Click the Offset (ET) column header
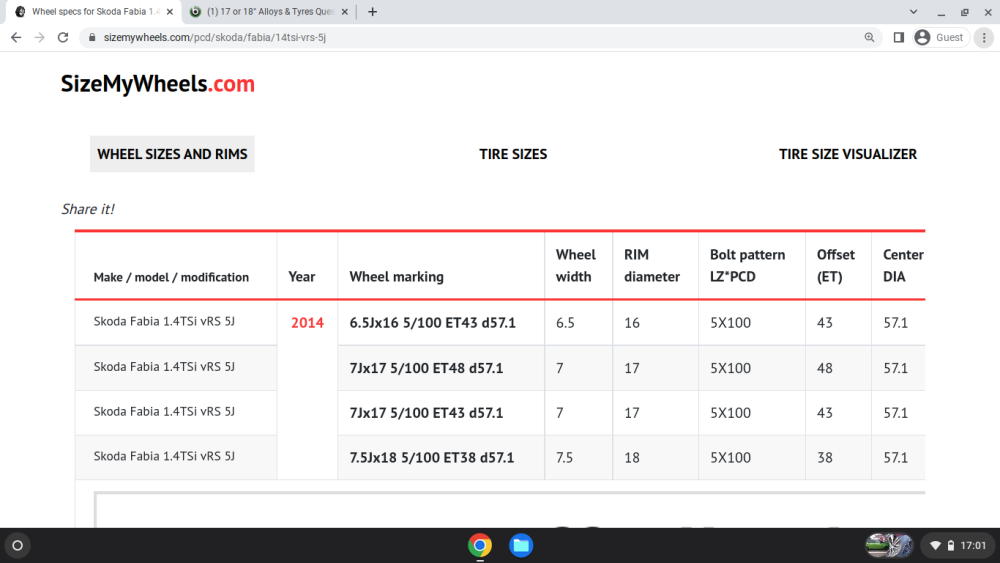The height and width of the screenshot is (563, 1000). 835,266
